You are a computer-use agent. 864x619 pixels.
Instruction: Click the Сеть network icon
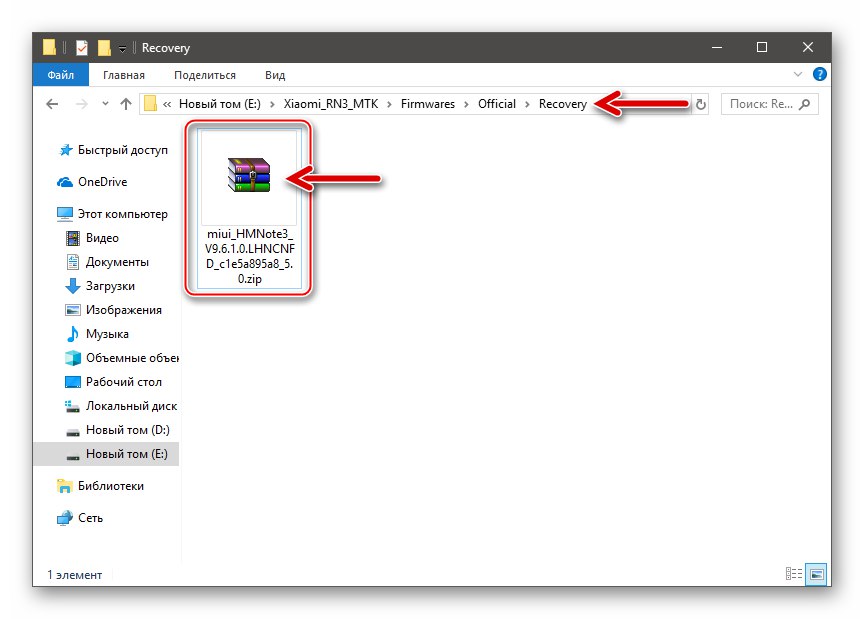pyautogui.click(x=65, y=518)
